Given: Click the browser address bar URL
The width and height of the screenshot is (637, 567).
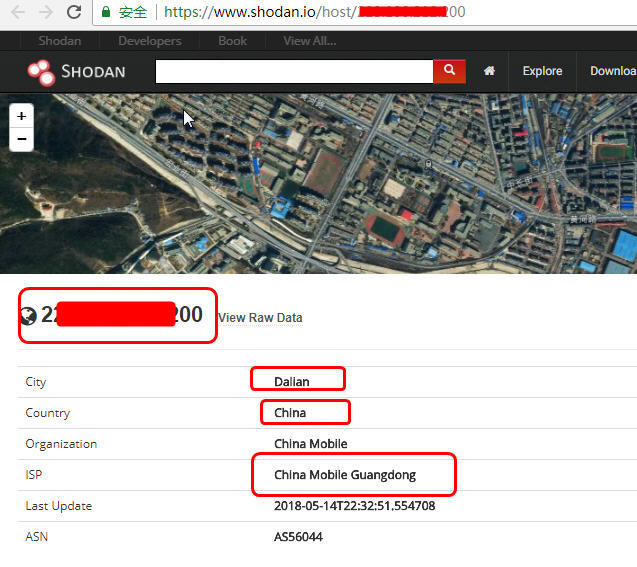Looking at the screenshot, I should pyautogui.click(x=314, y=12).
